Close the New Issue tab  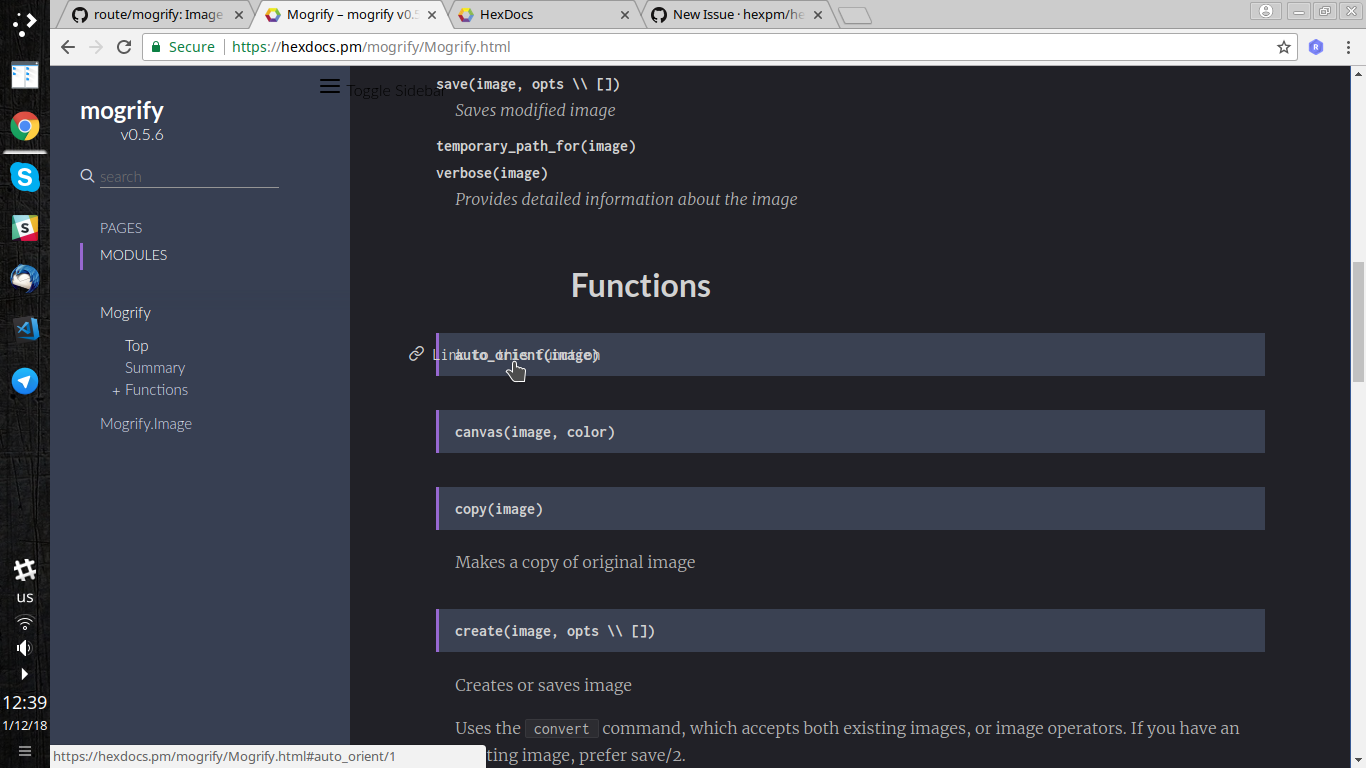(x=817, y=15)
